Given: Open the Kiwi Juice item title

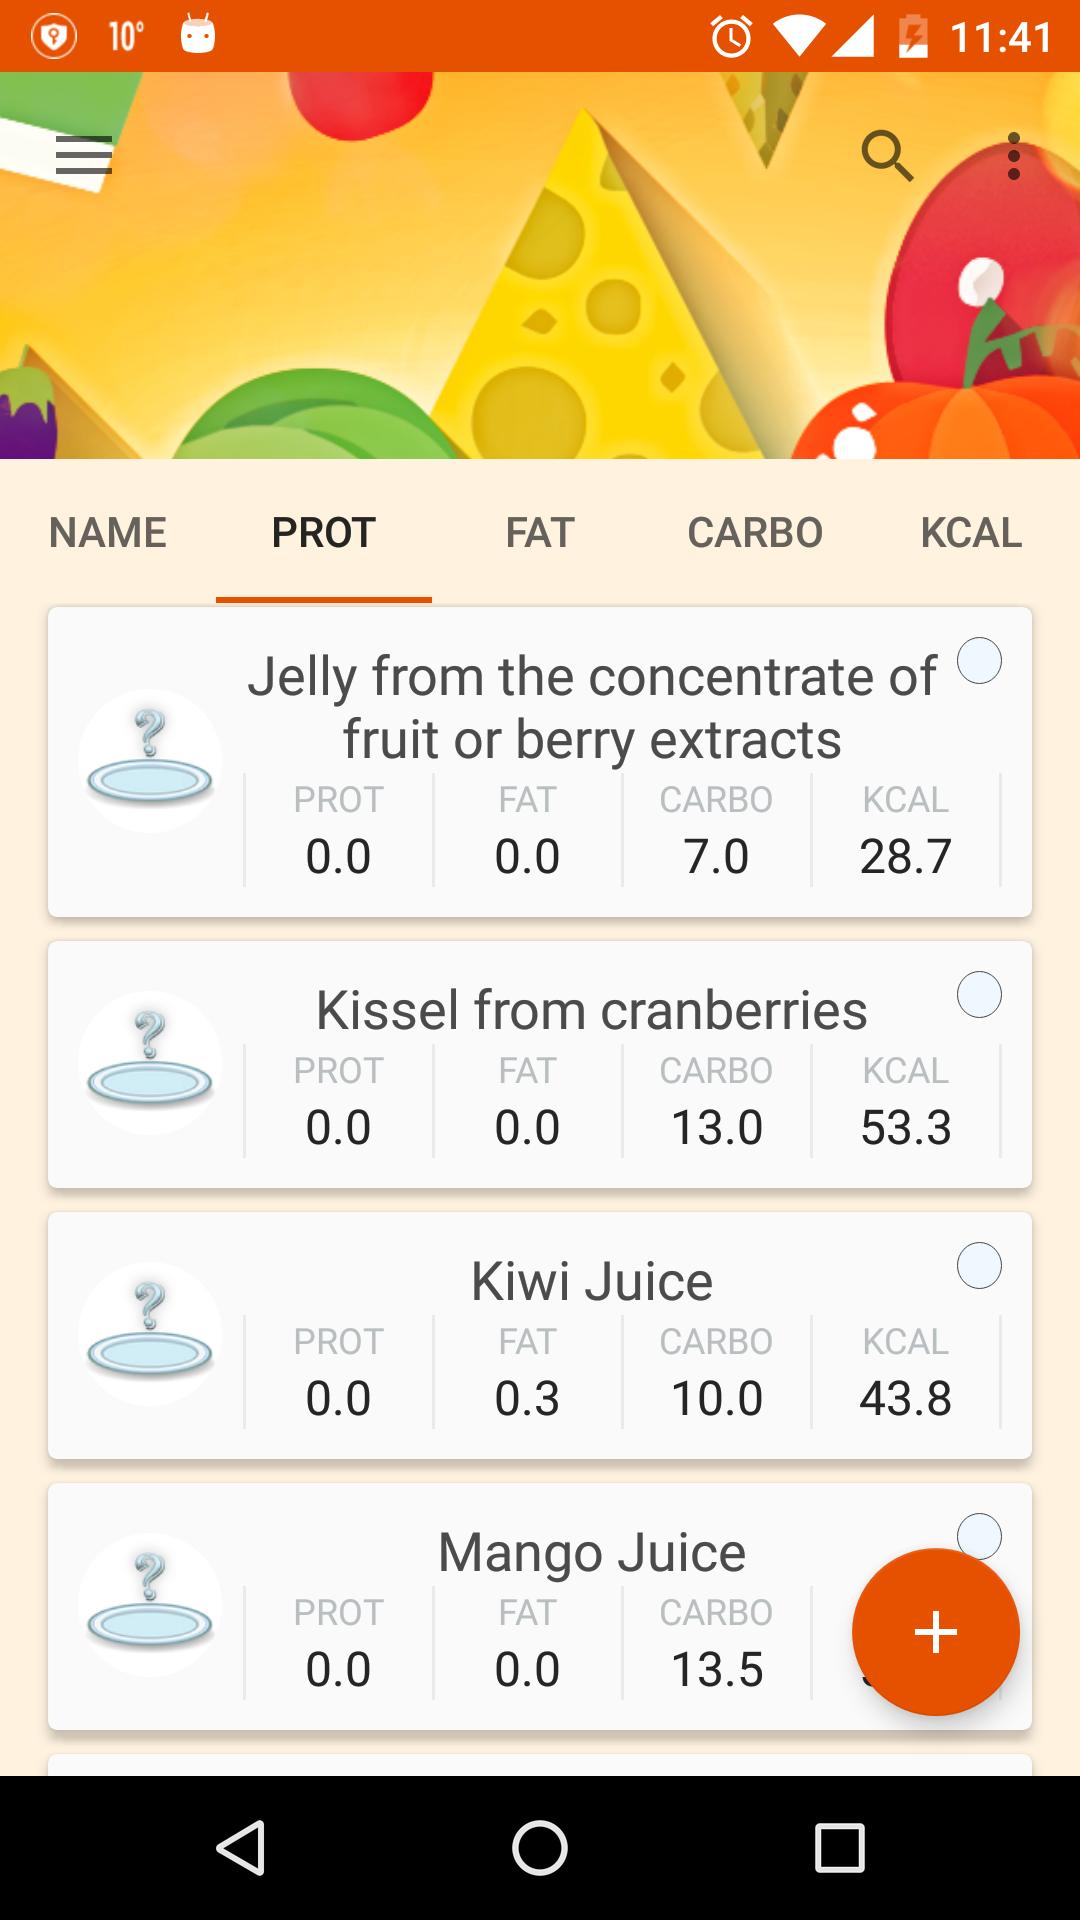Looking at the screenshot, I should pos(592,1281).
